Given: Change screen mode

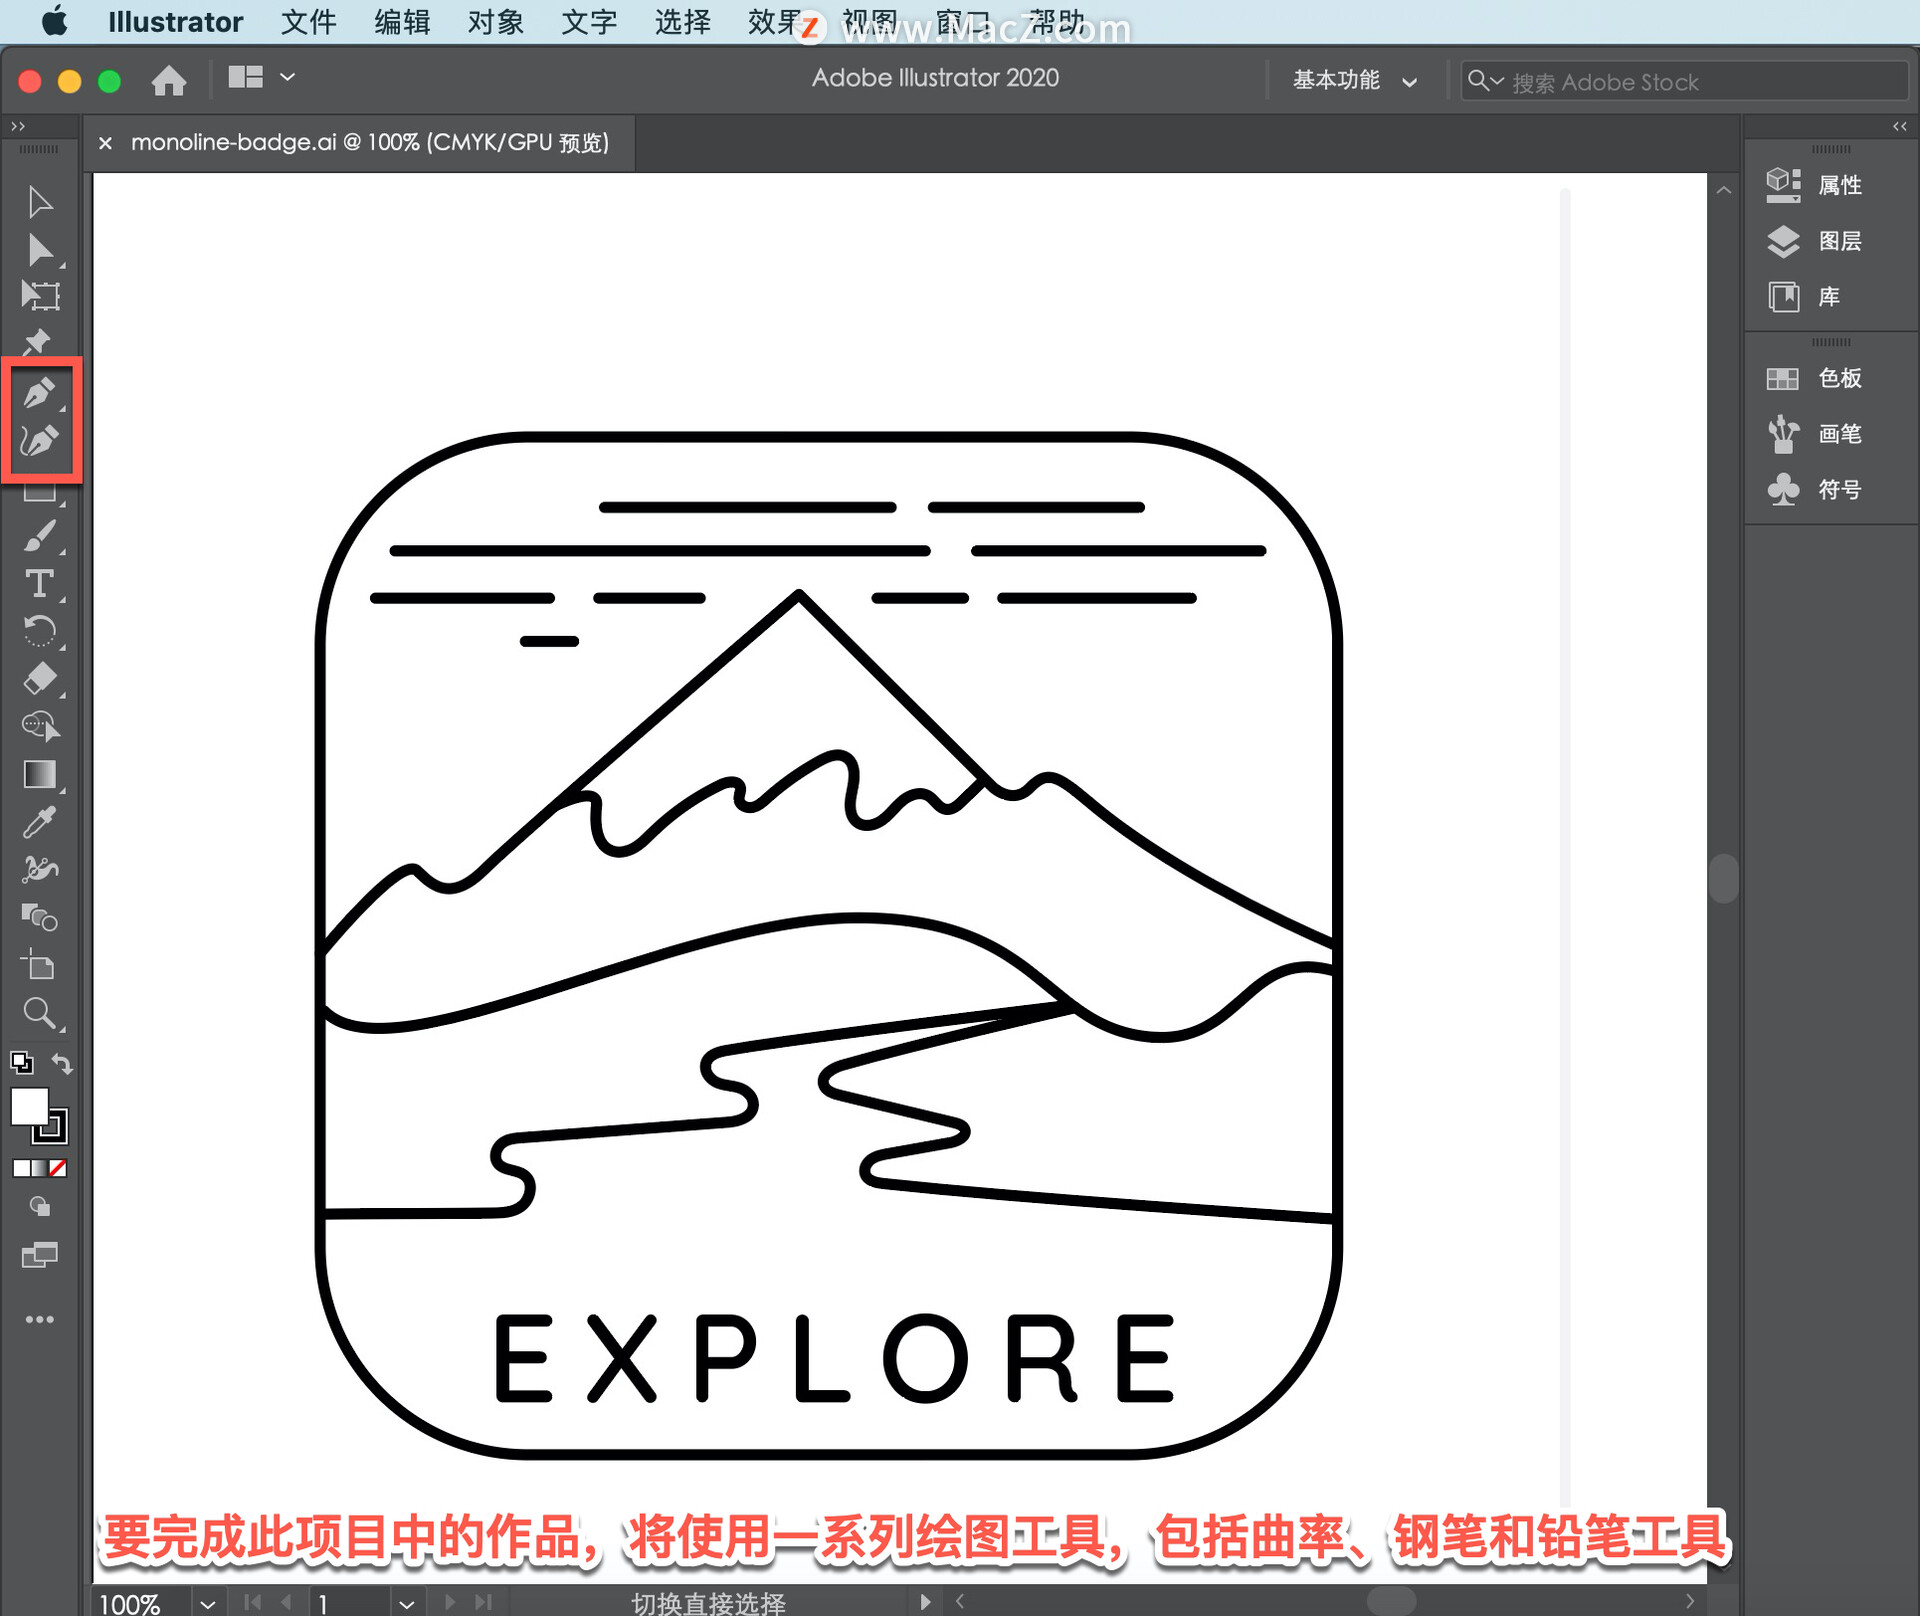Looking at the screenshot, I should tap(40, 1255).
